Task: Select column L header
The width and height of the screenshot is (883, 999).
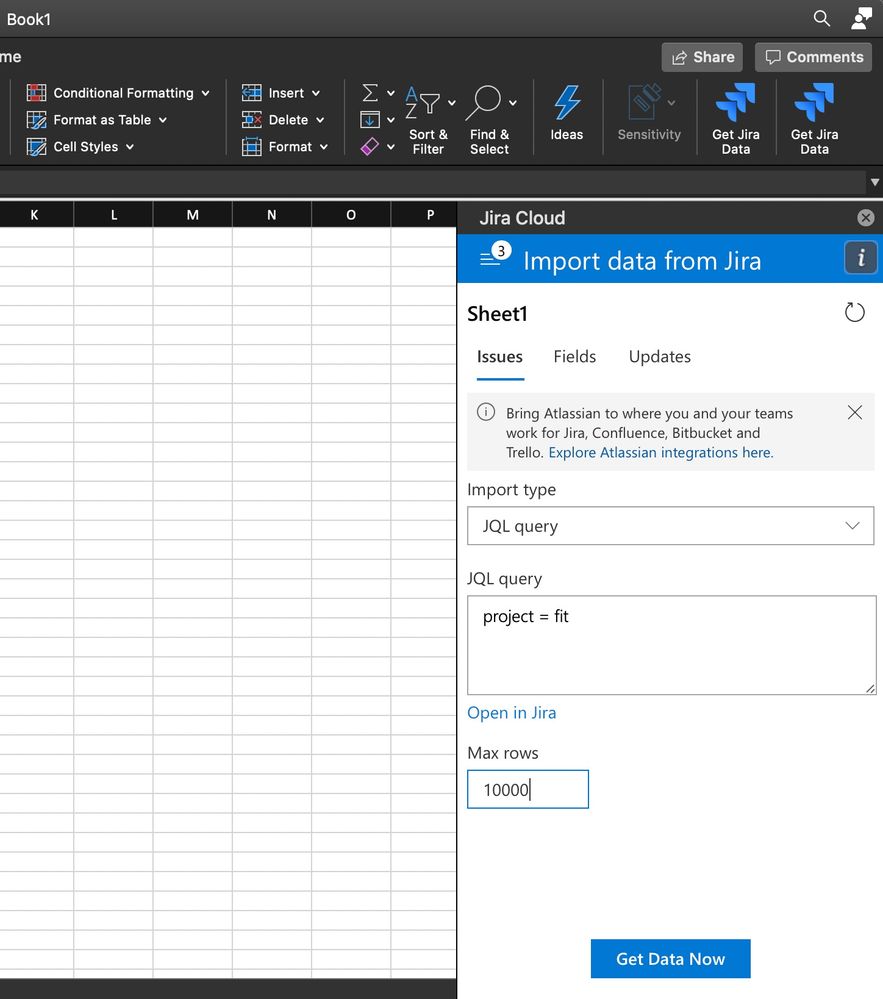Action: pyautogui.click(x=114, y=215)
